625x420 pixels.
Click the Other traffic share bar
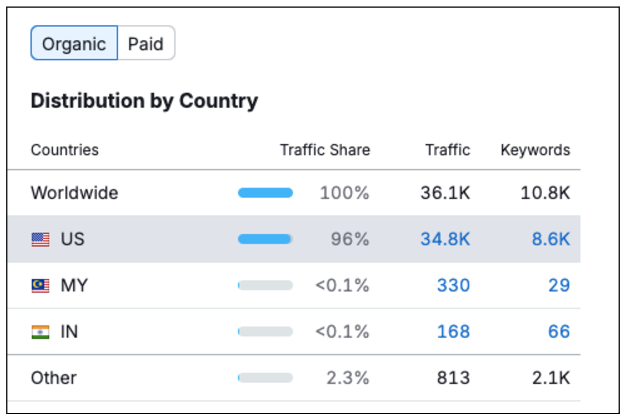(x=265, y=378)
